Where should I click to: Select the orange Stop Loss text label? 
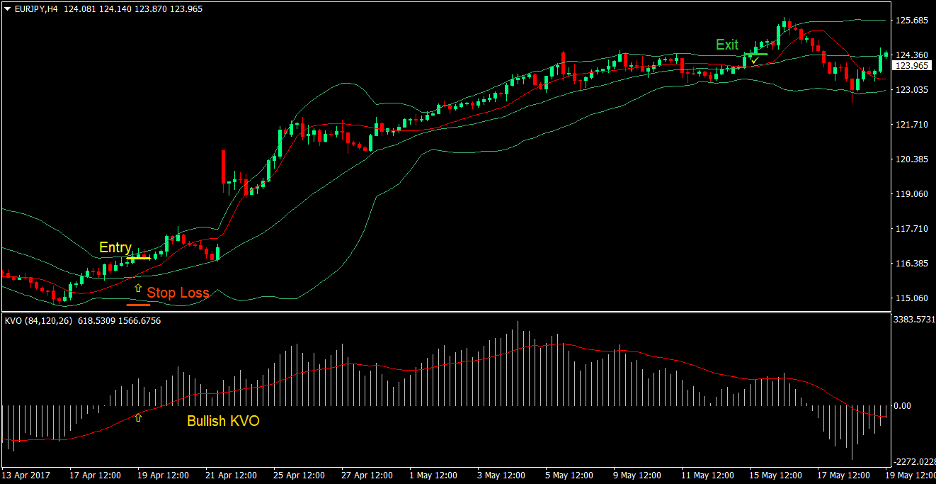[x=178, y=293]
